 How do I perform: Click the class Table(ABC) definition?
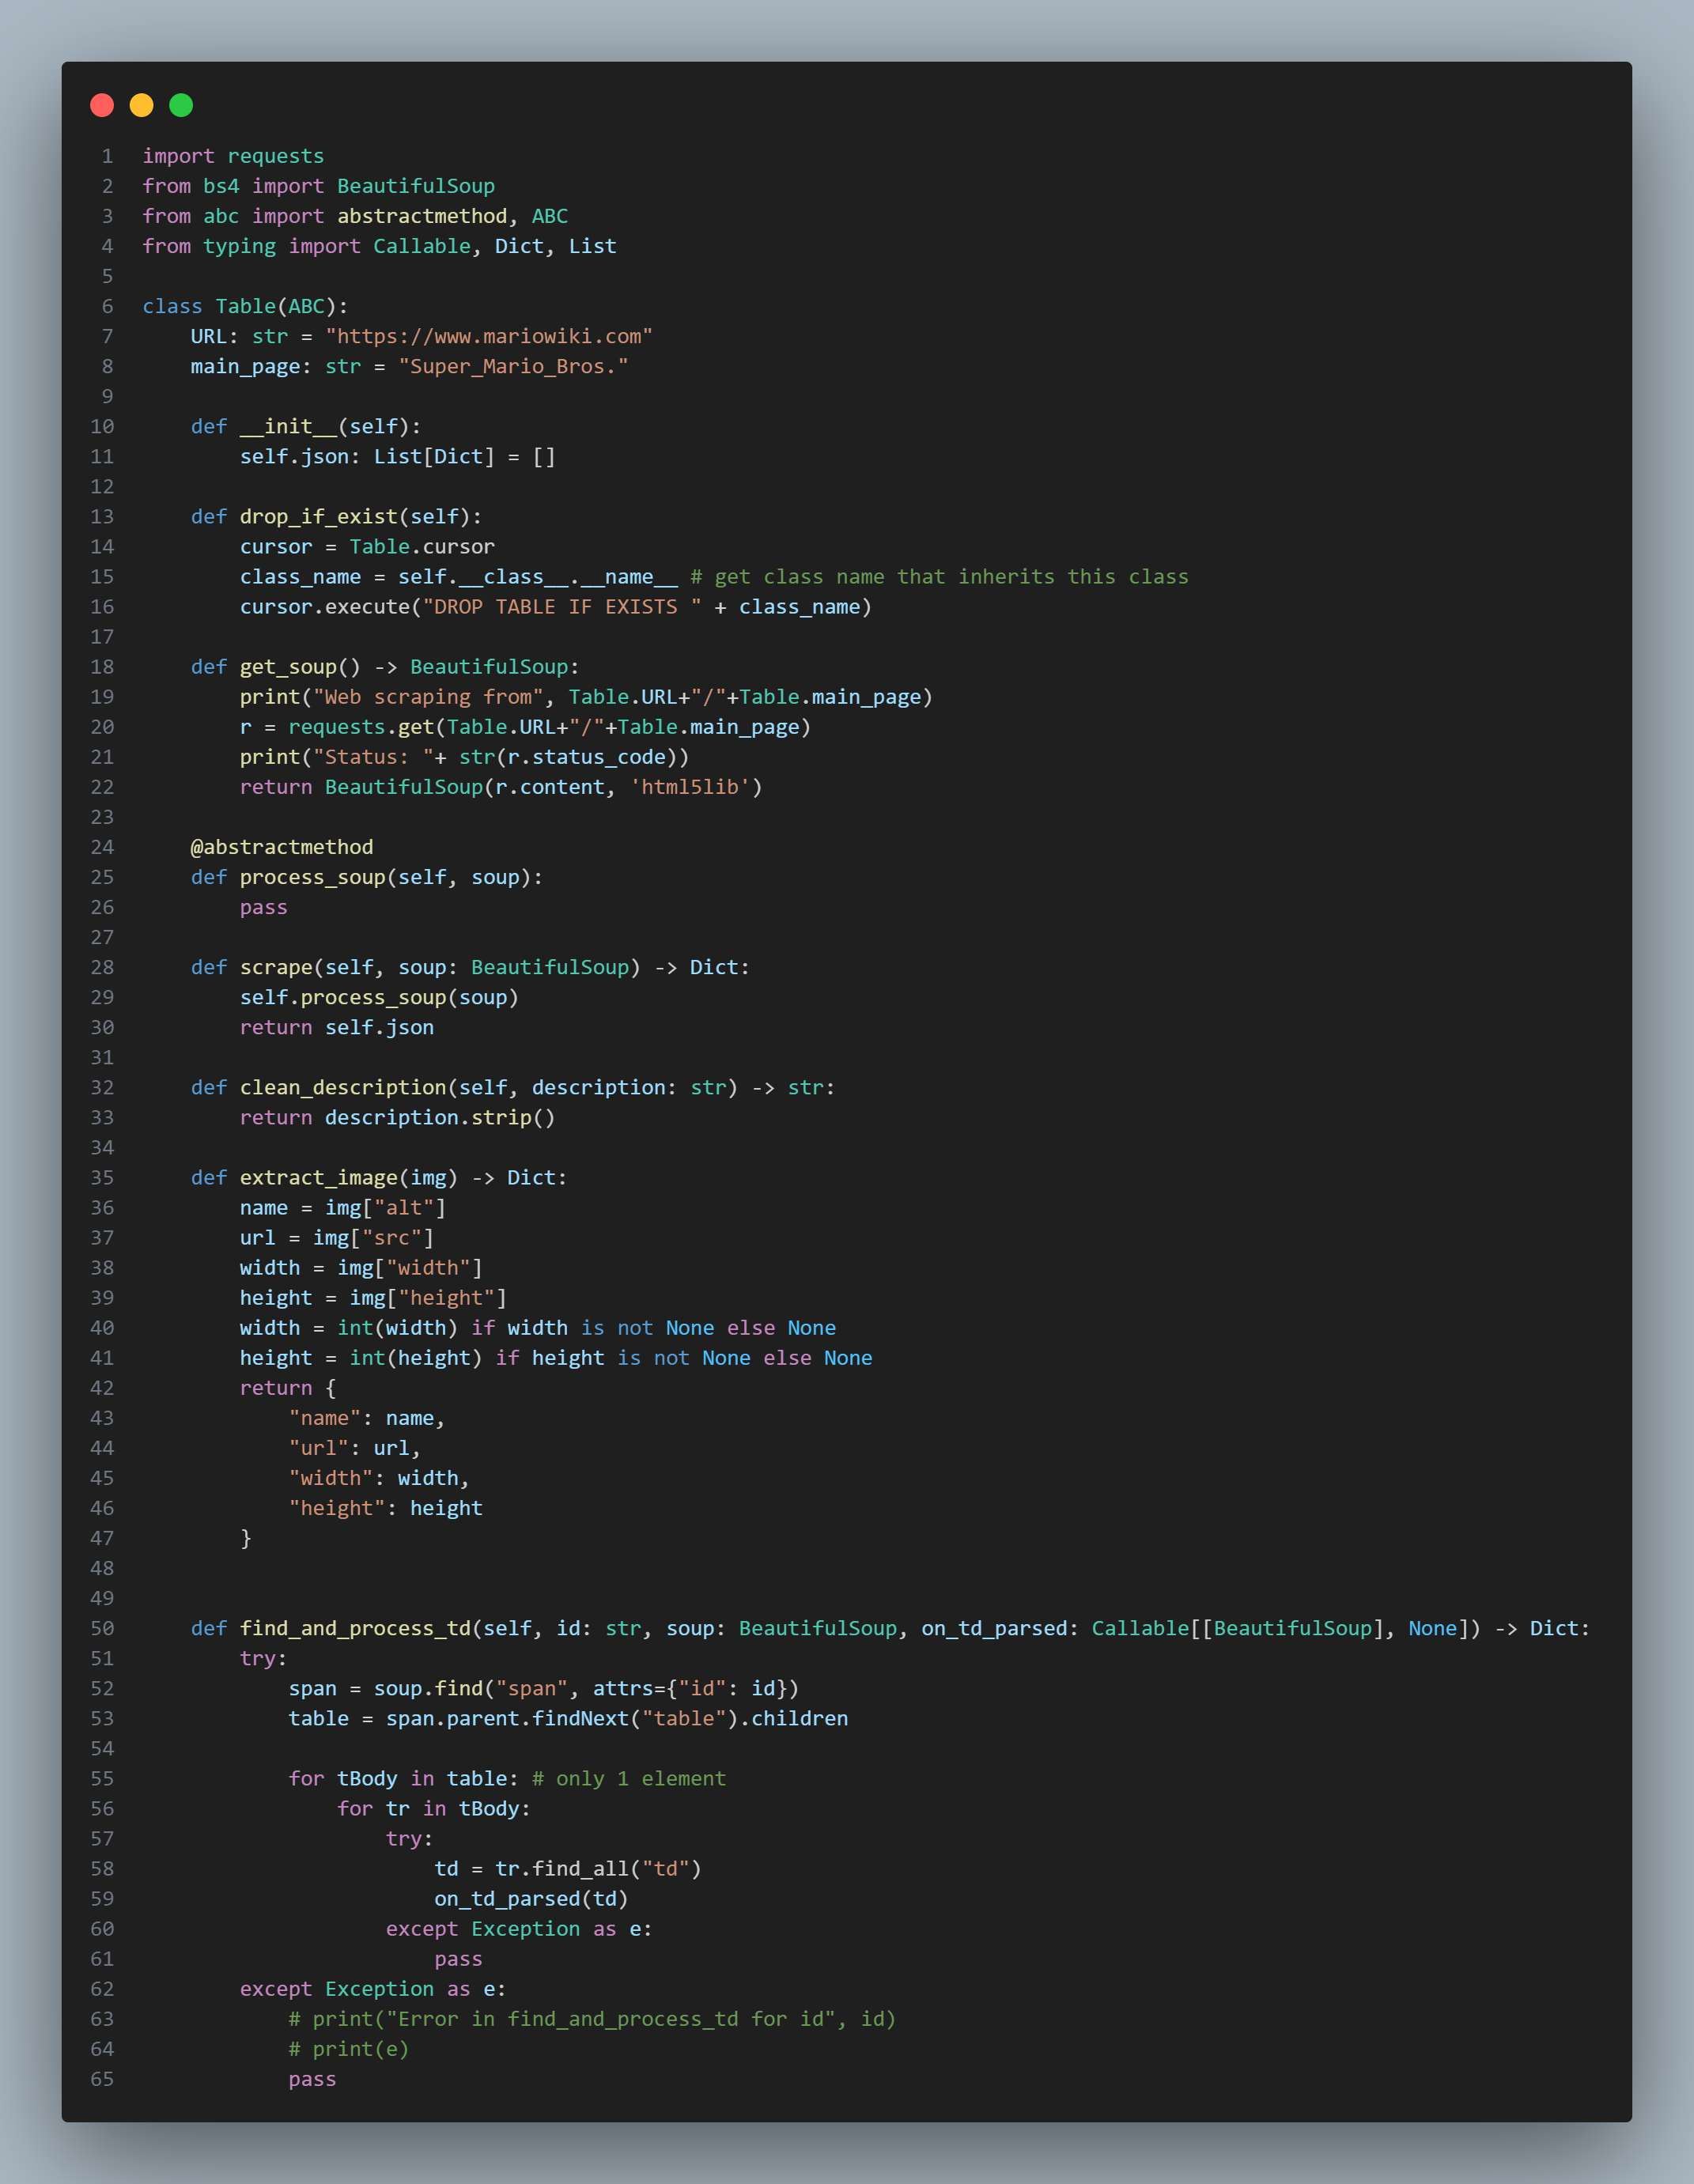(245, 306)
